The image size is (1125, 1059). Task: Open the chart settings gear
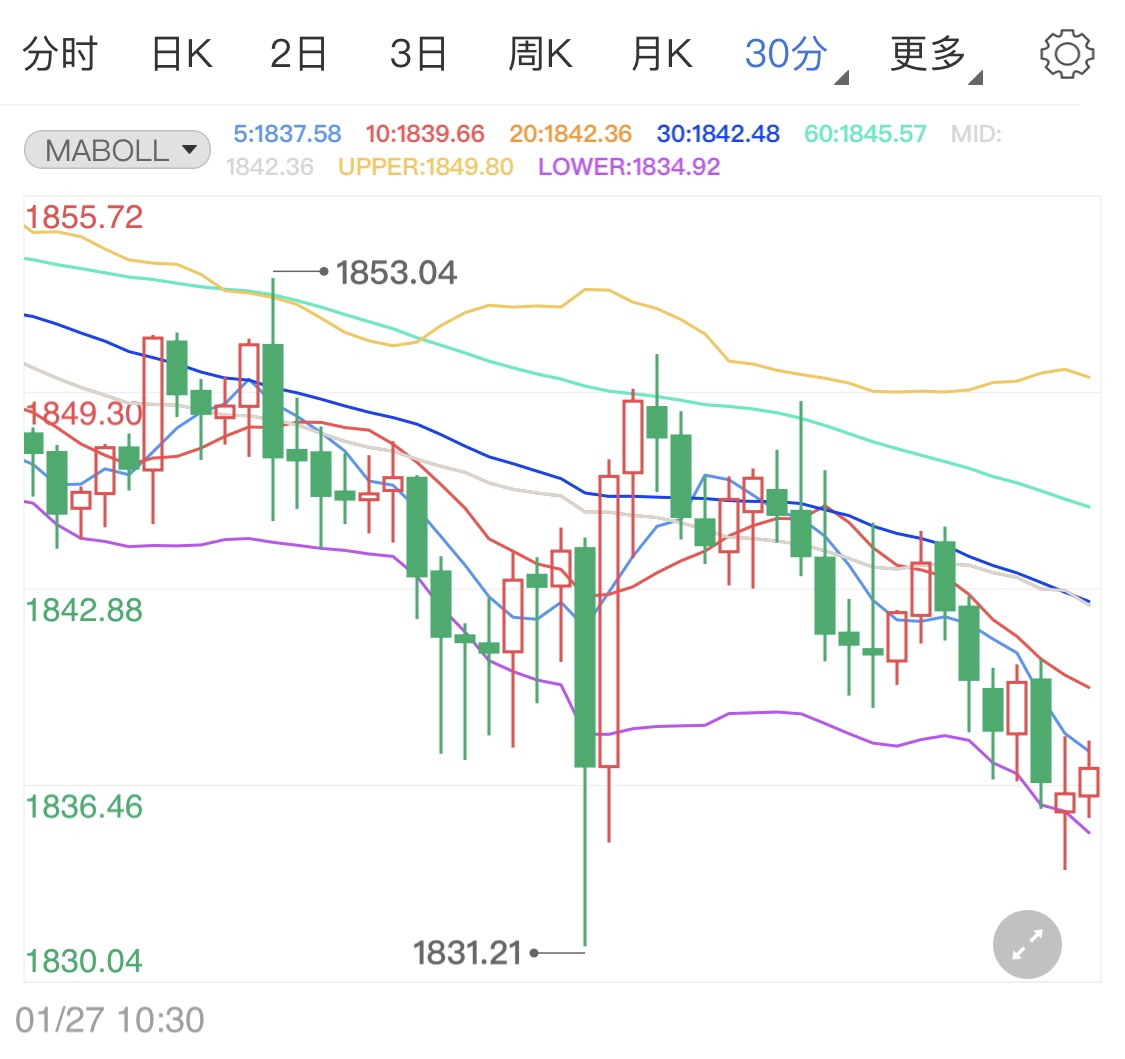click(x=1066, y=52)
